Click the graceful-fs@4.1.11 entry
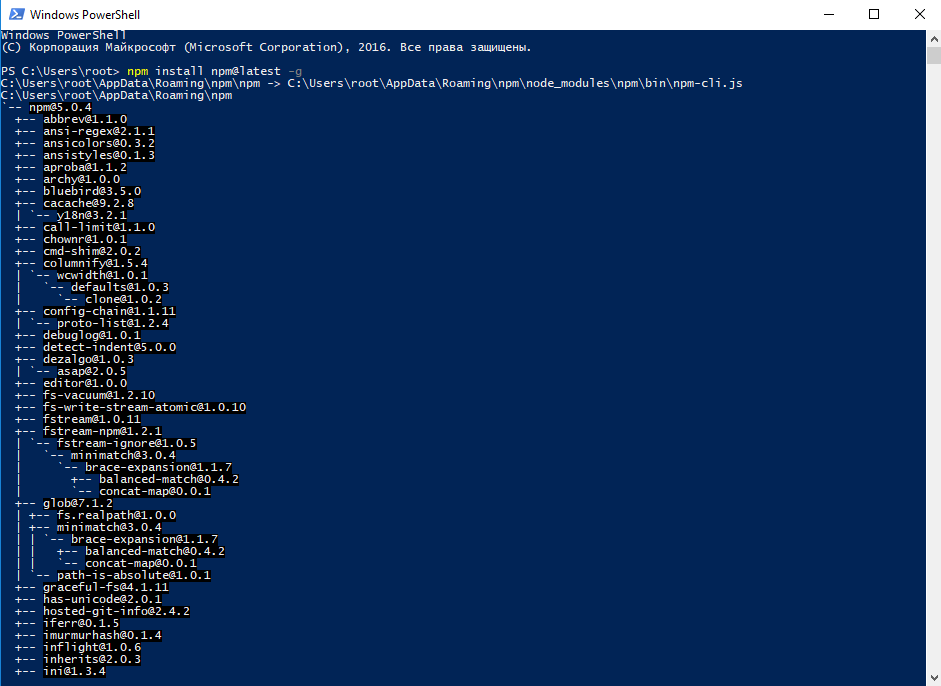Image resolution: width=941 pixels, height=686 pixels. click(x=106, y=588)
